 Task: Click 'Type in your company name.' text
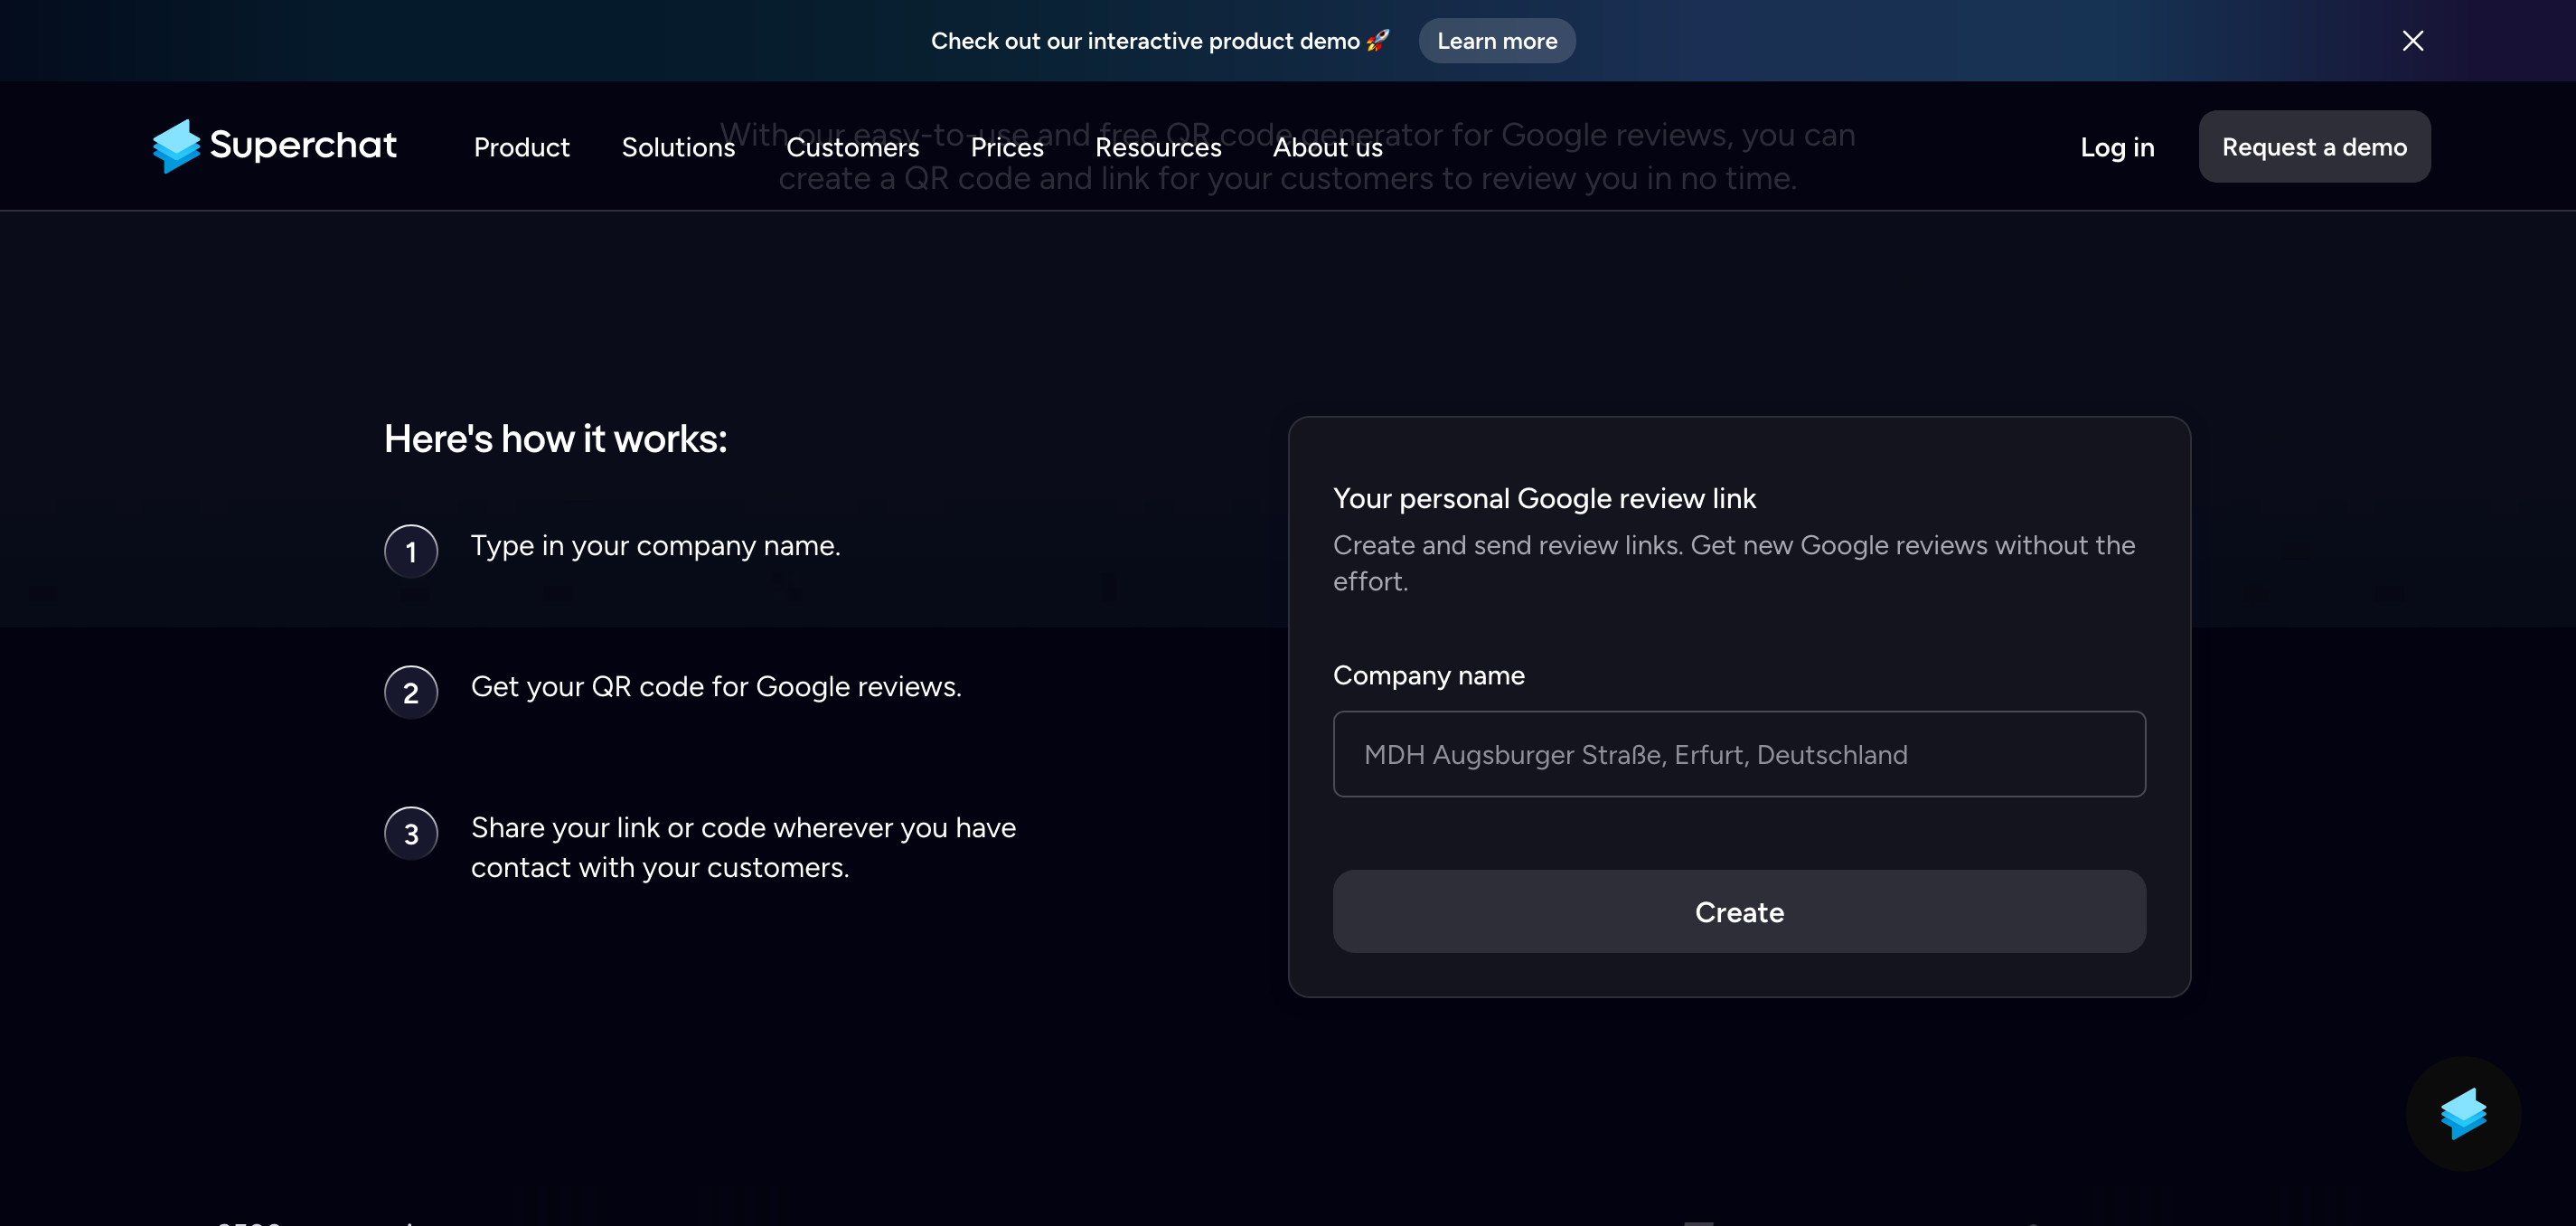[656, 546]
